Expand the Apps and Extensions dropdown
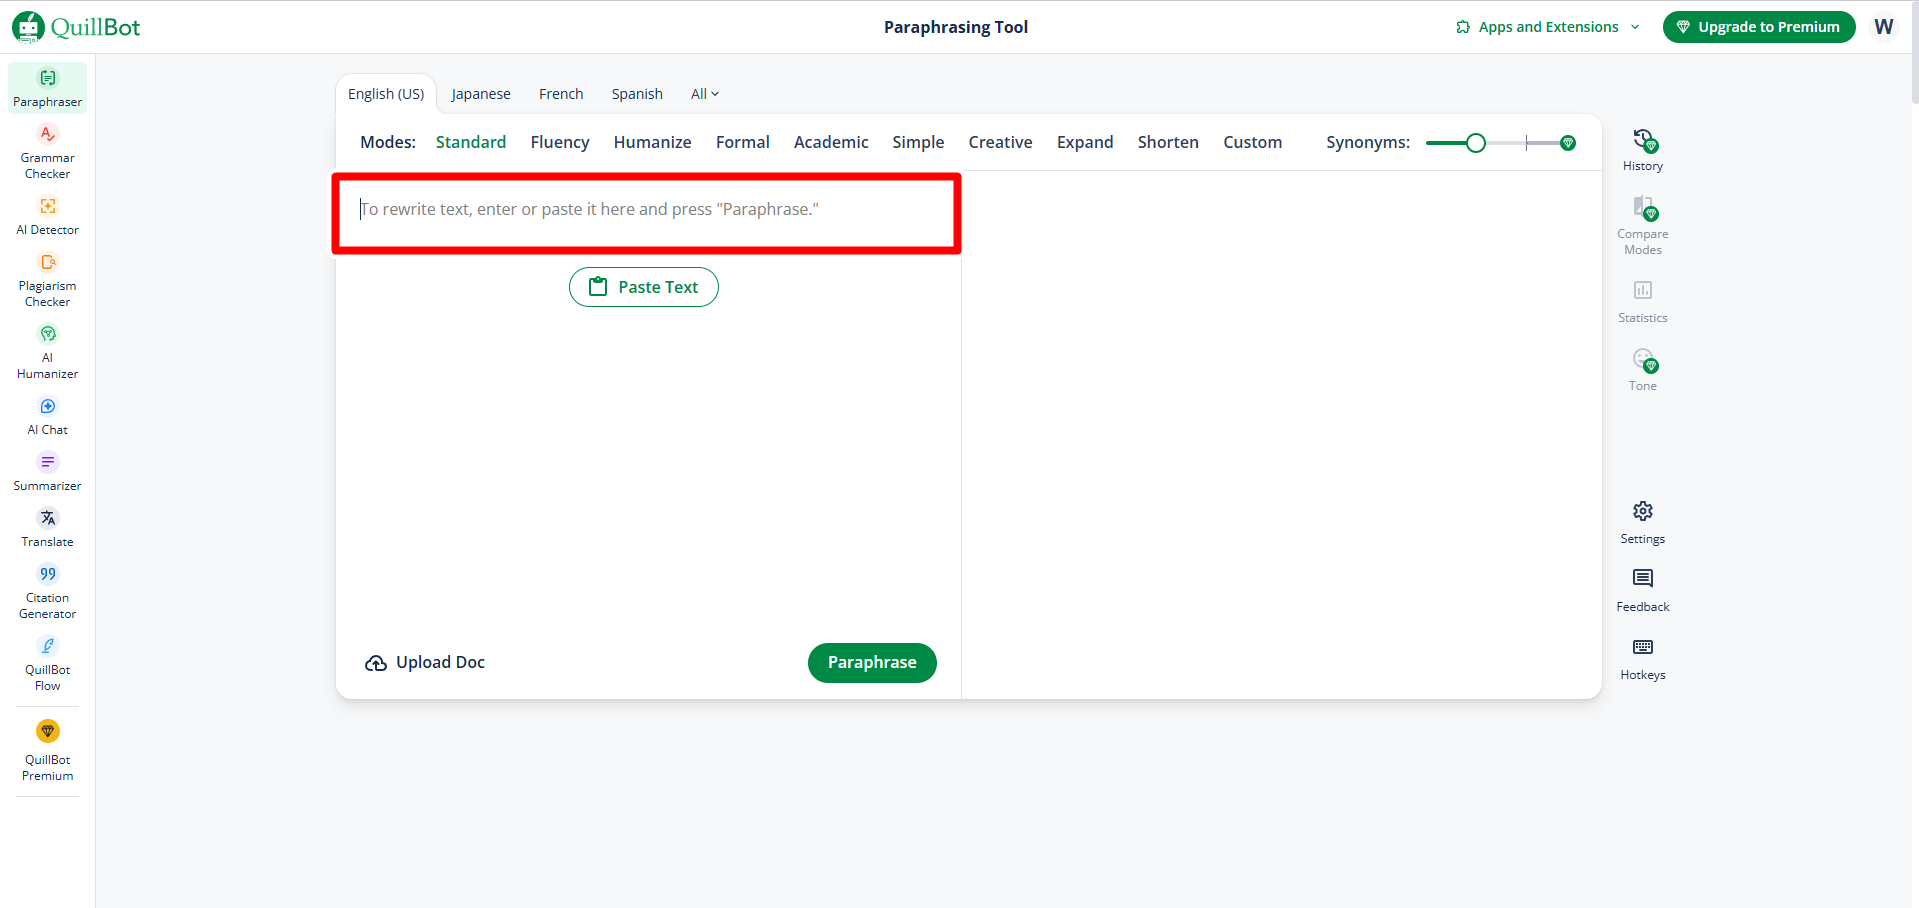Image resolution: width=1919 pixels, height=908 pixels. click(x=1547, y=27)
